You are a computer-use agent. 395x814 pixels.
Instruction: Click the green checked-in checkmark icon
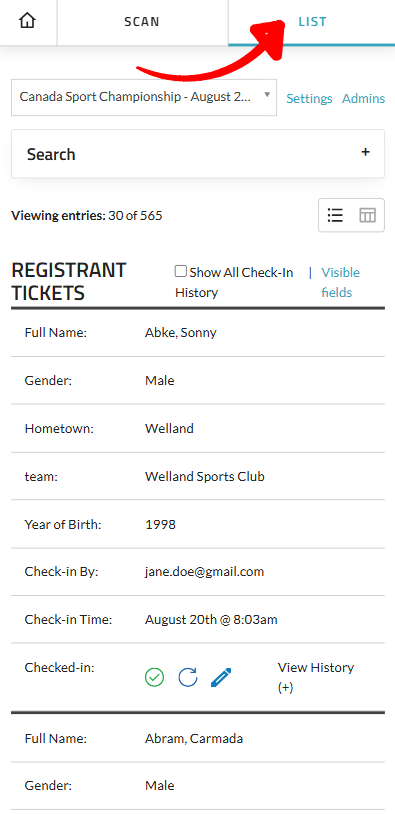pyautogui.click(x=154, y=677)
